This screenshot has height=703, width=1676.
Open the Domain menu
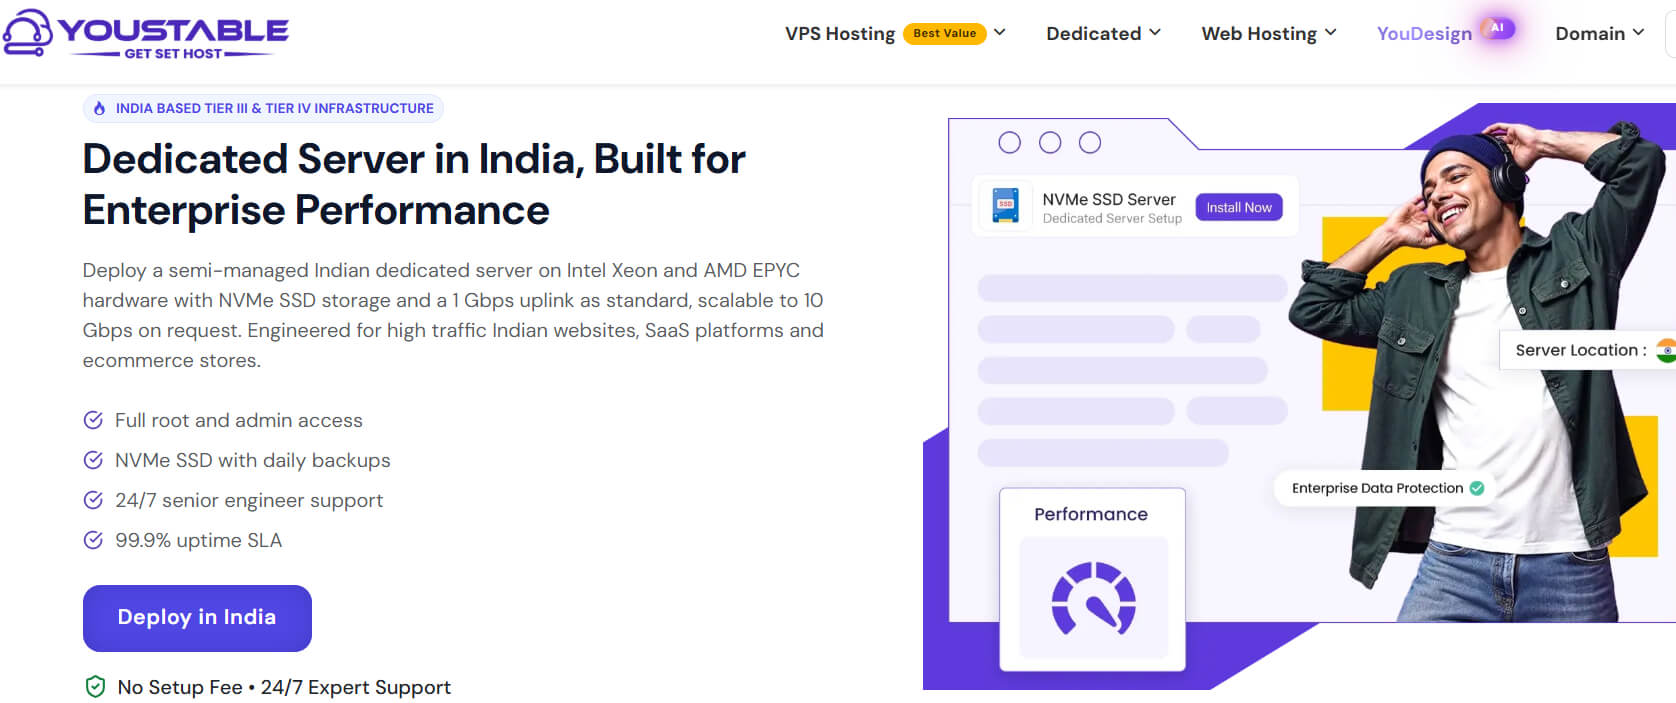[1590, 34]
